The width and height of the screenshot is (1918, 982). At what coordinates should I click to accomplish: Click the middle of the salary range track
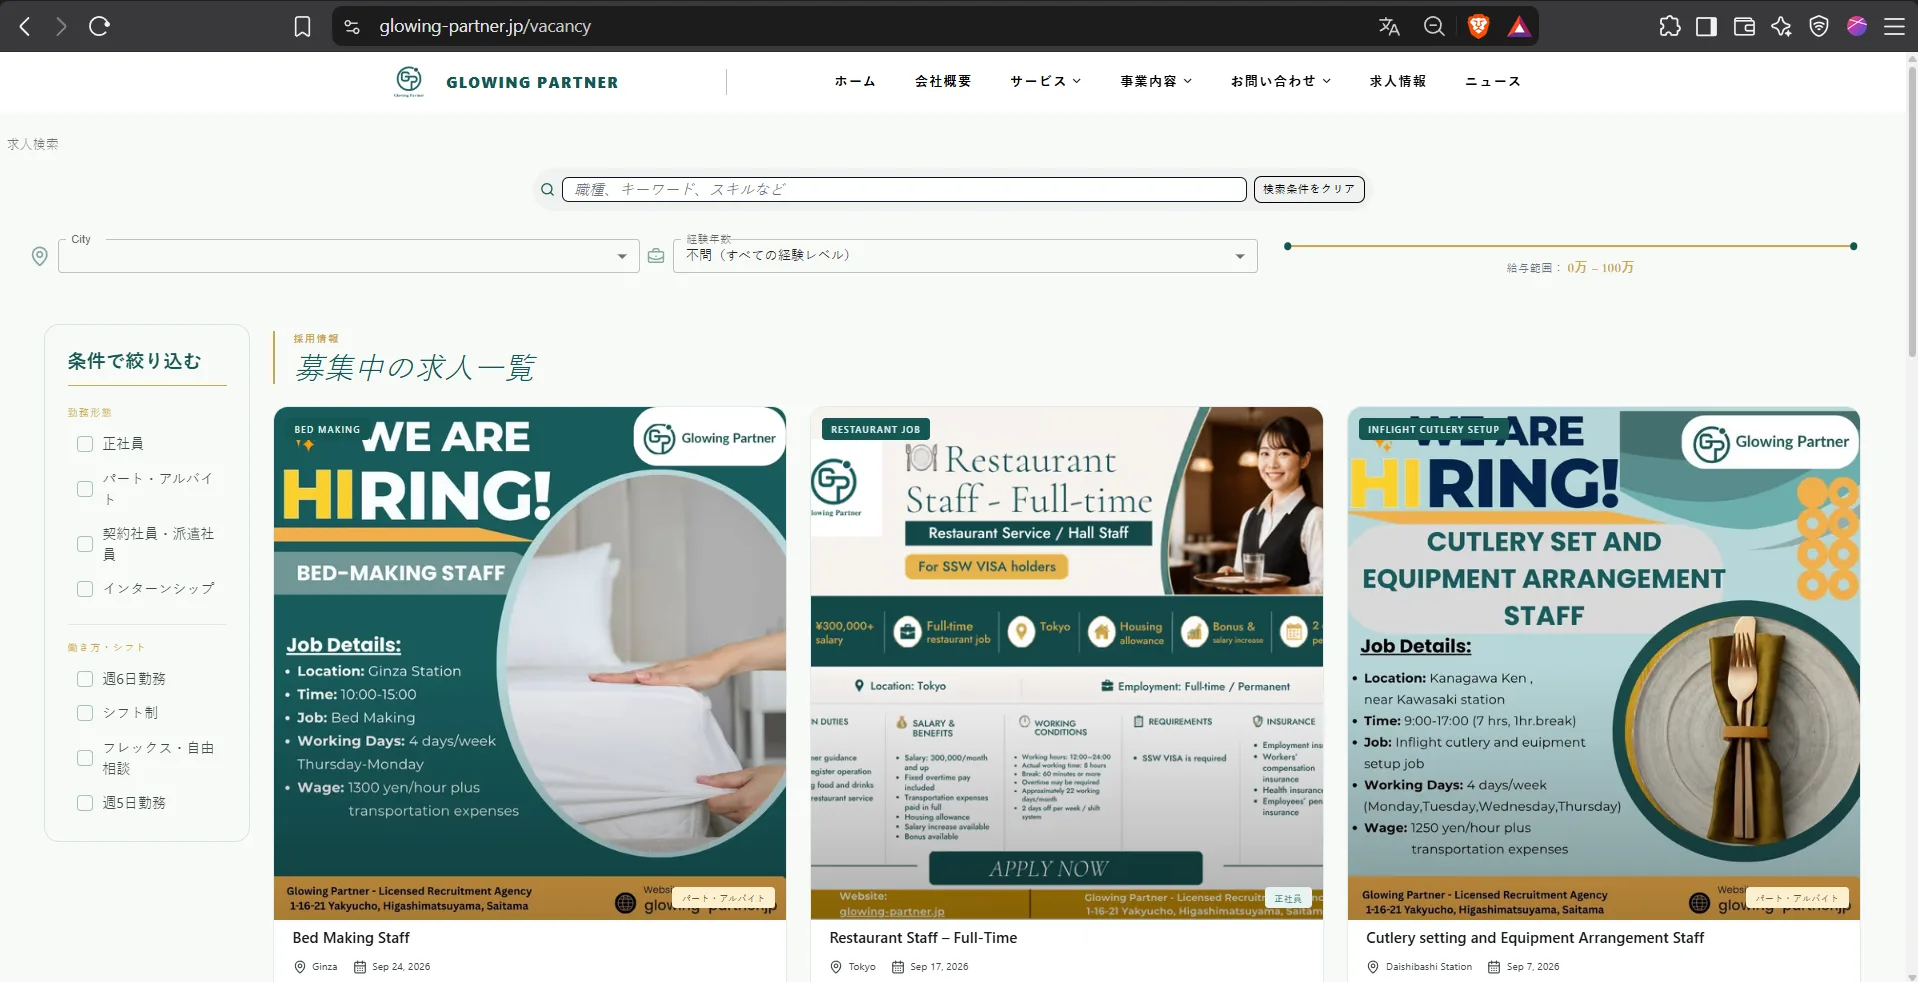1570,246
